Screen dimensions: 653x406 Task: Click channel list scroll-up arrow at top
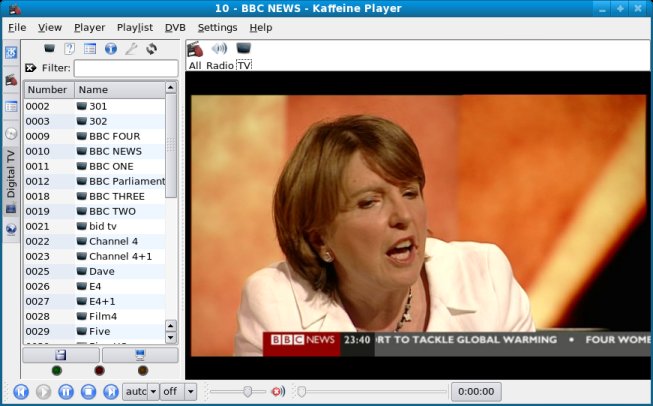171,87
